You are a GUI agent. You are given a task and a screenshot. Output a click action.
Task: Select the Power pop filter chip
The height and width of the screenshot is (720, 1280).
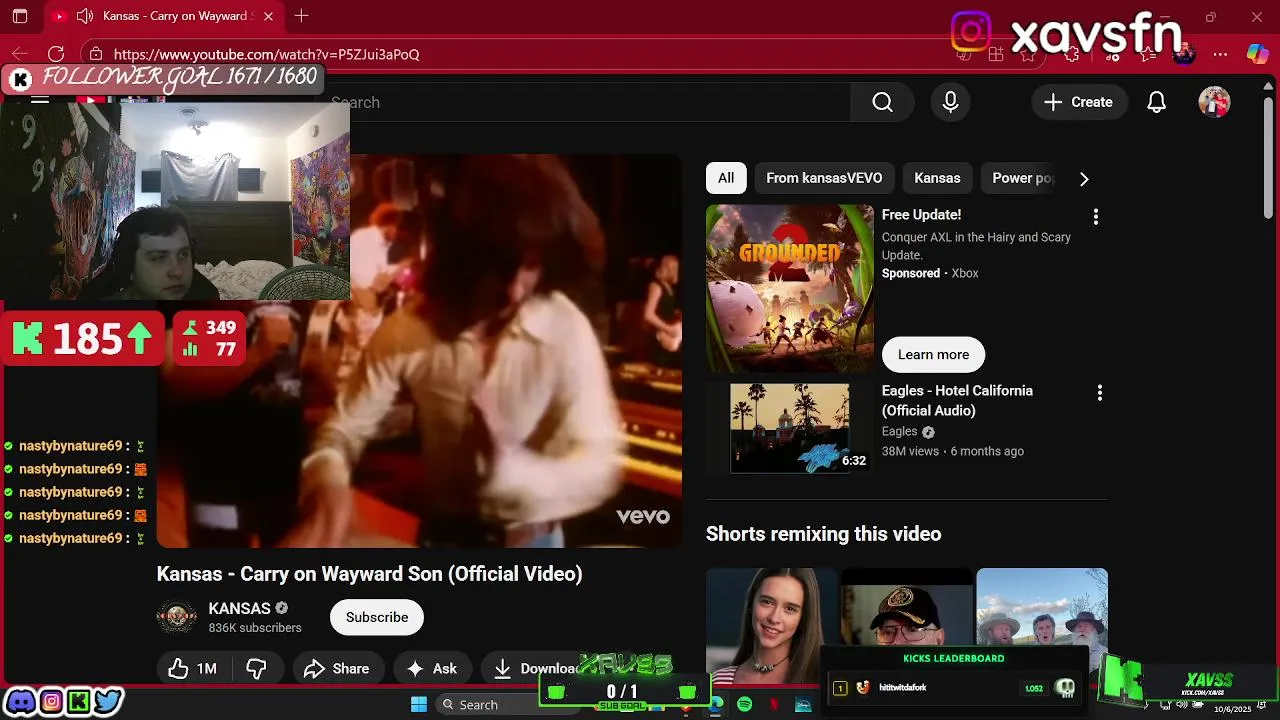(1022, 178)
